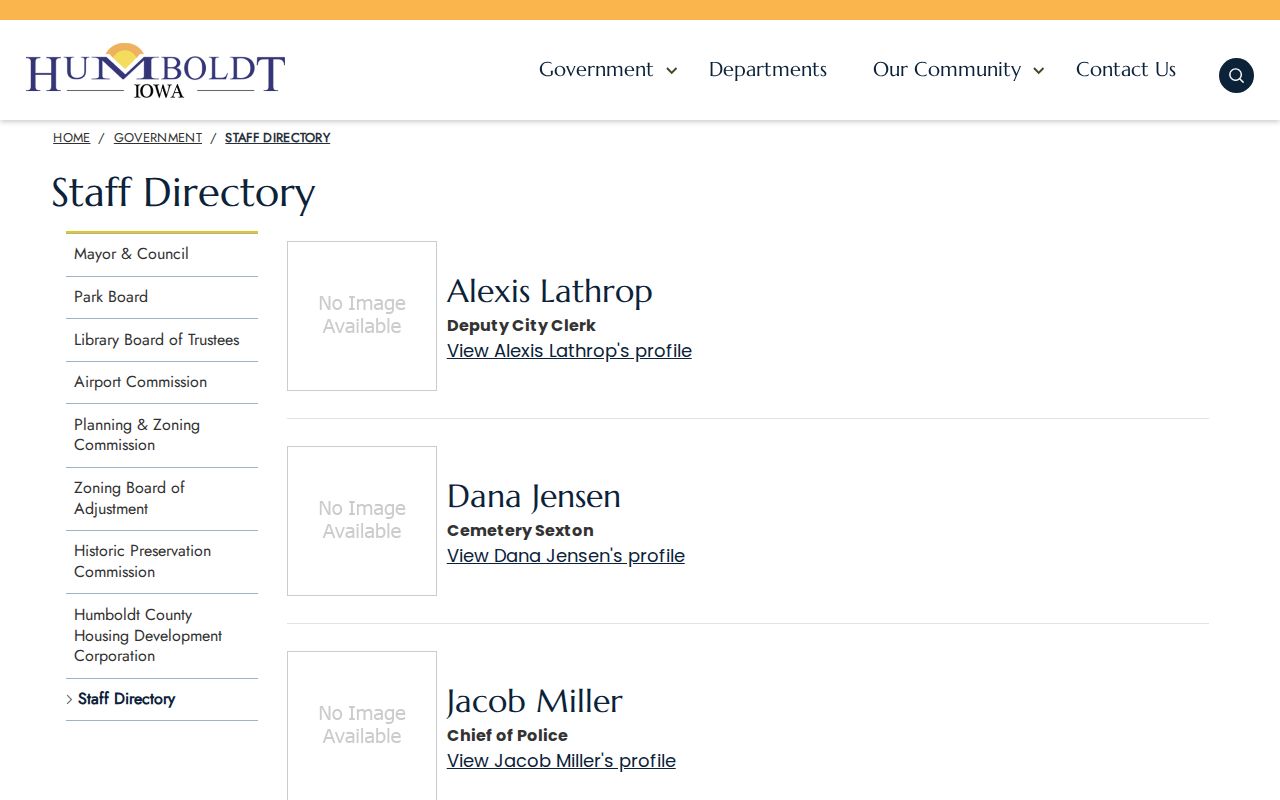Open Airport Commission sidebar link
The image size is (1280, 800).
(162, 382)
